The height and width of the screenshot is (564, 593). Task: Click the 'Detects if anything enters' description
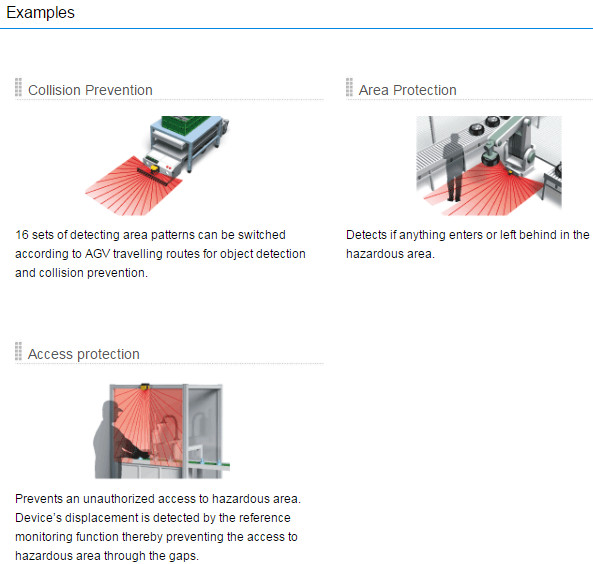click(467, 244)
